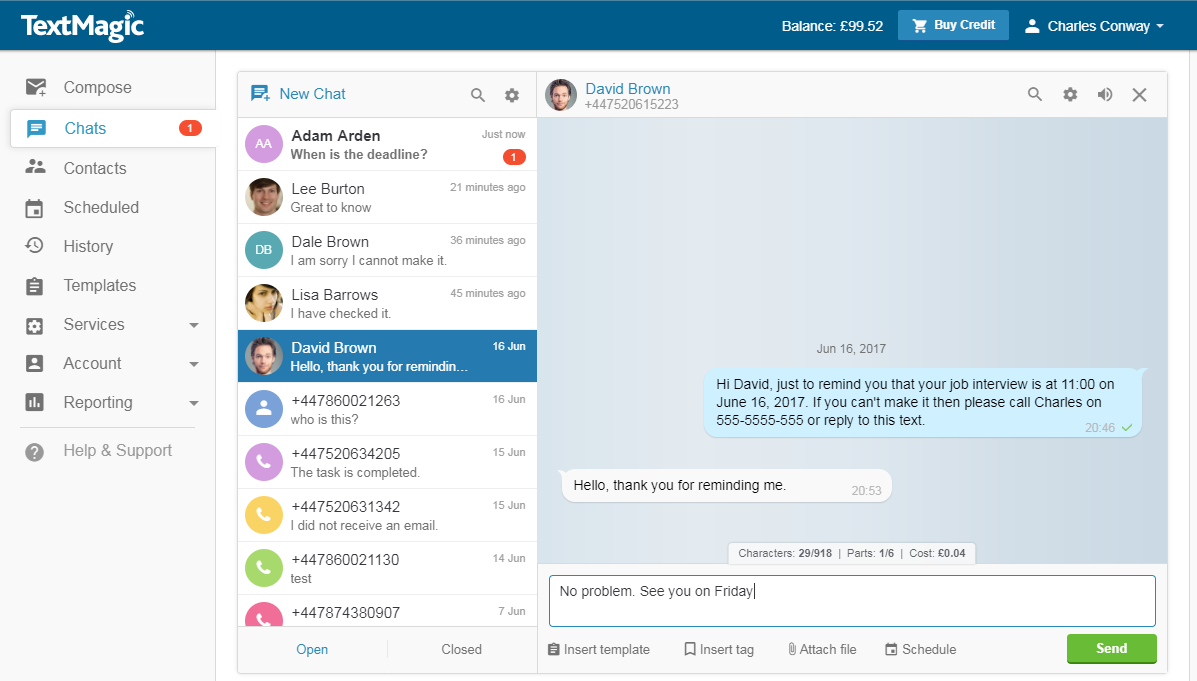This screenshot has height=681, width=1197.
Task: Click the Schedule calendar icon below message box
Action: coord(891,650)
